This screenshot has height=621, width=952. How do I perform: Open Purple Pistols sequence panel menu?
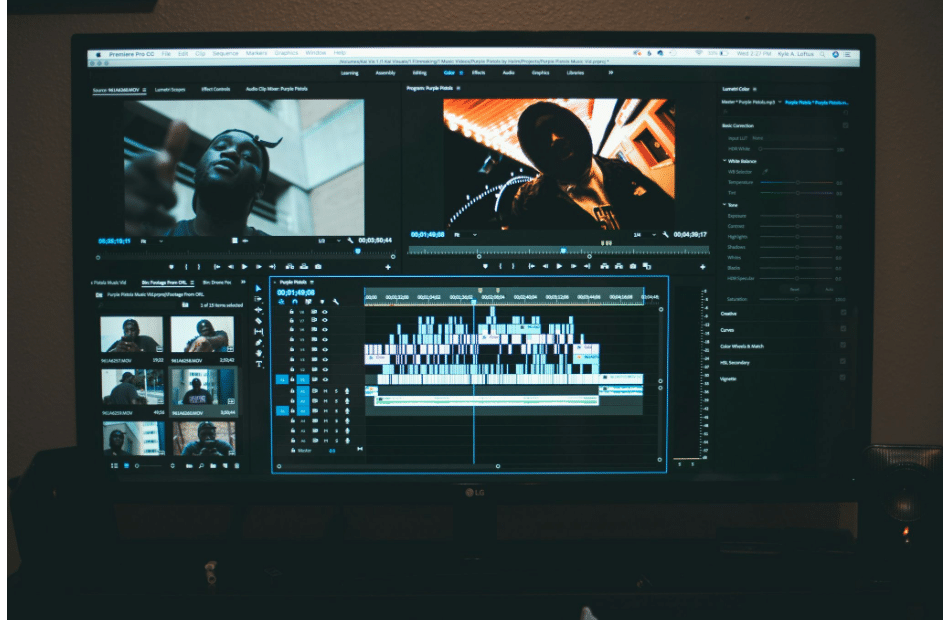[312, 282]
